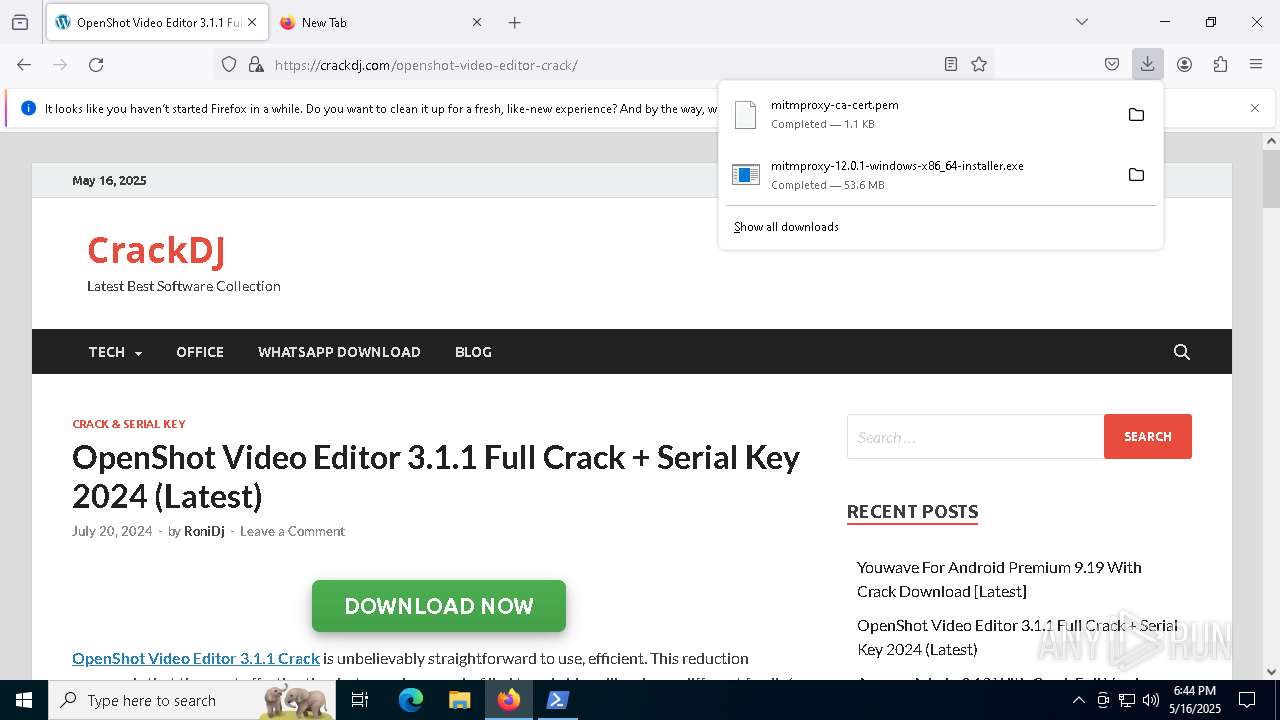List all tabs dropdown arrow
The width and height of the screenshot is (1280, 720).
1081,22
